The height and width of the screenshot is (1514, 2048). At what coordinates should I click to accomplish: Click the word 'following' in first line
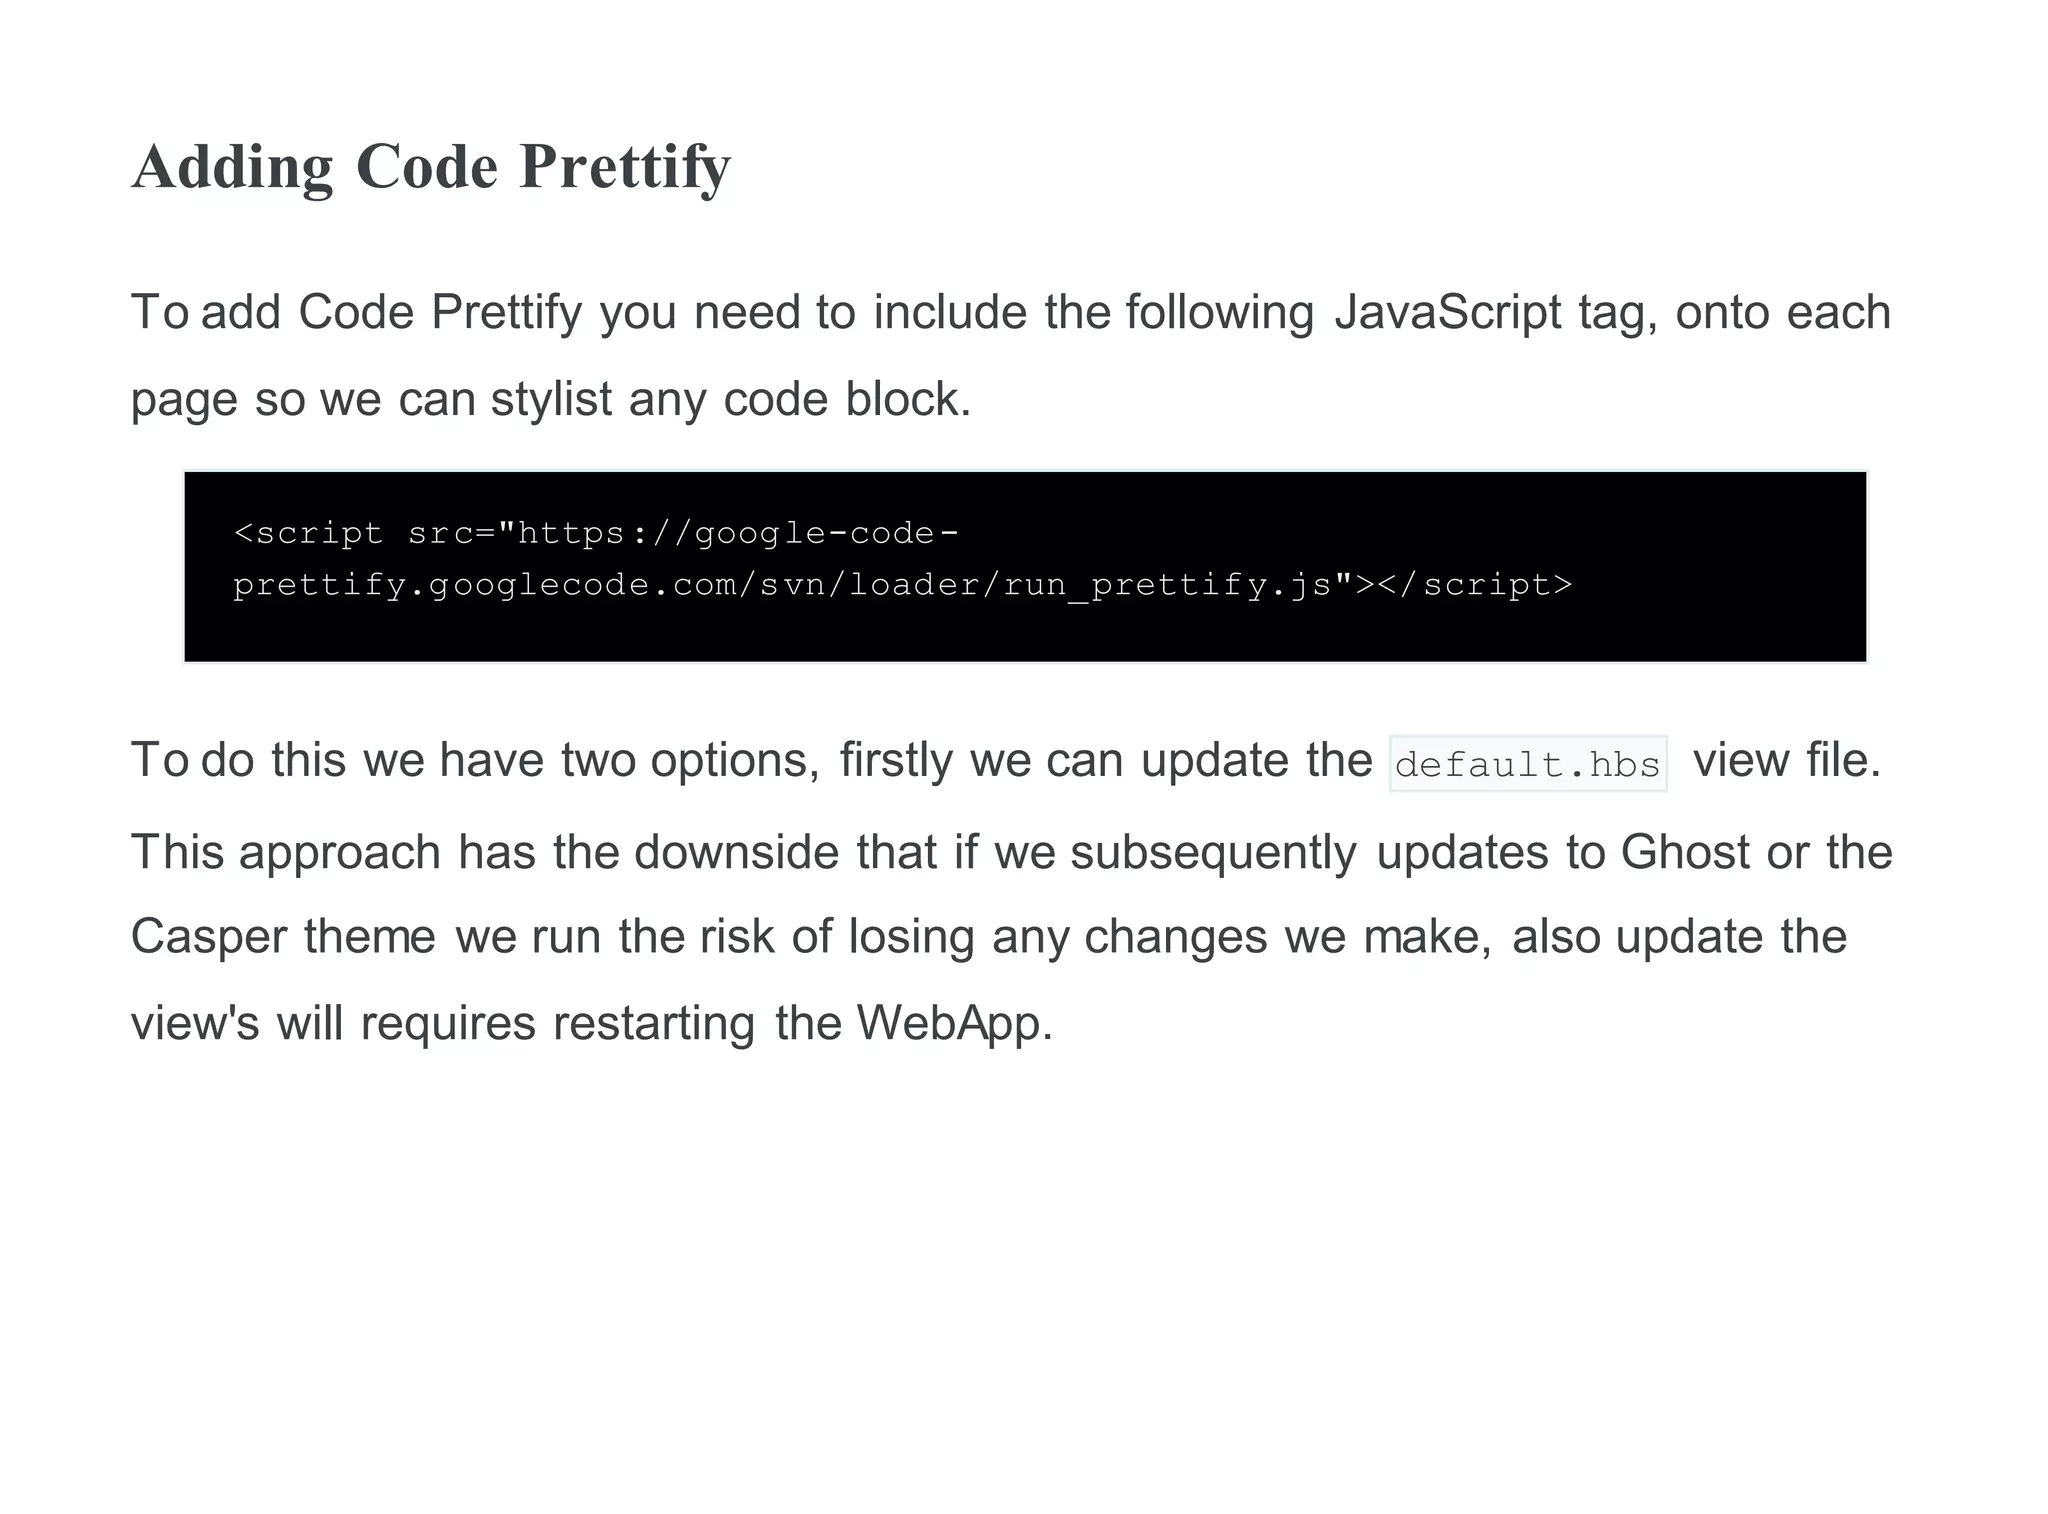(x=1219, y=314)
